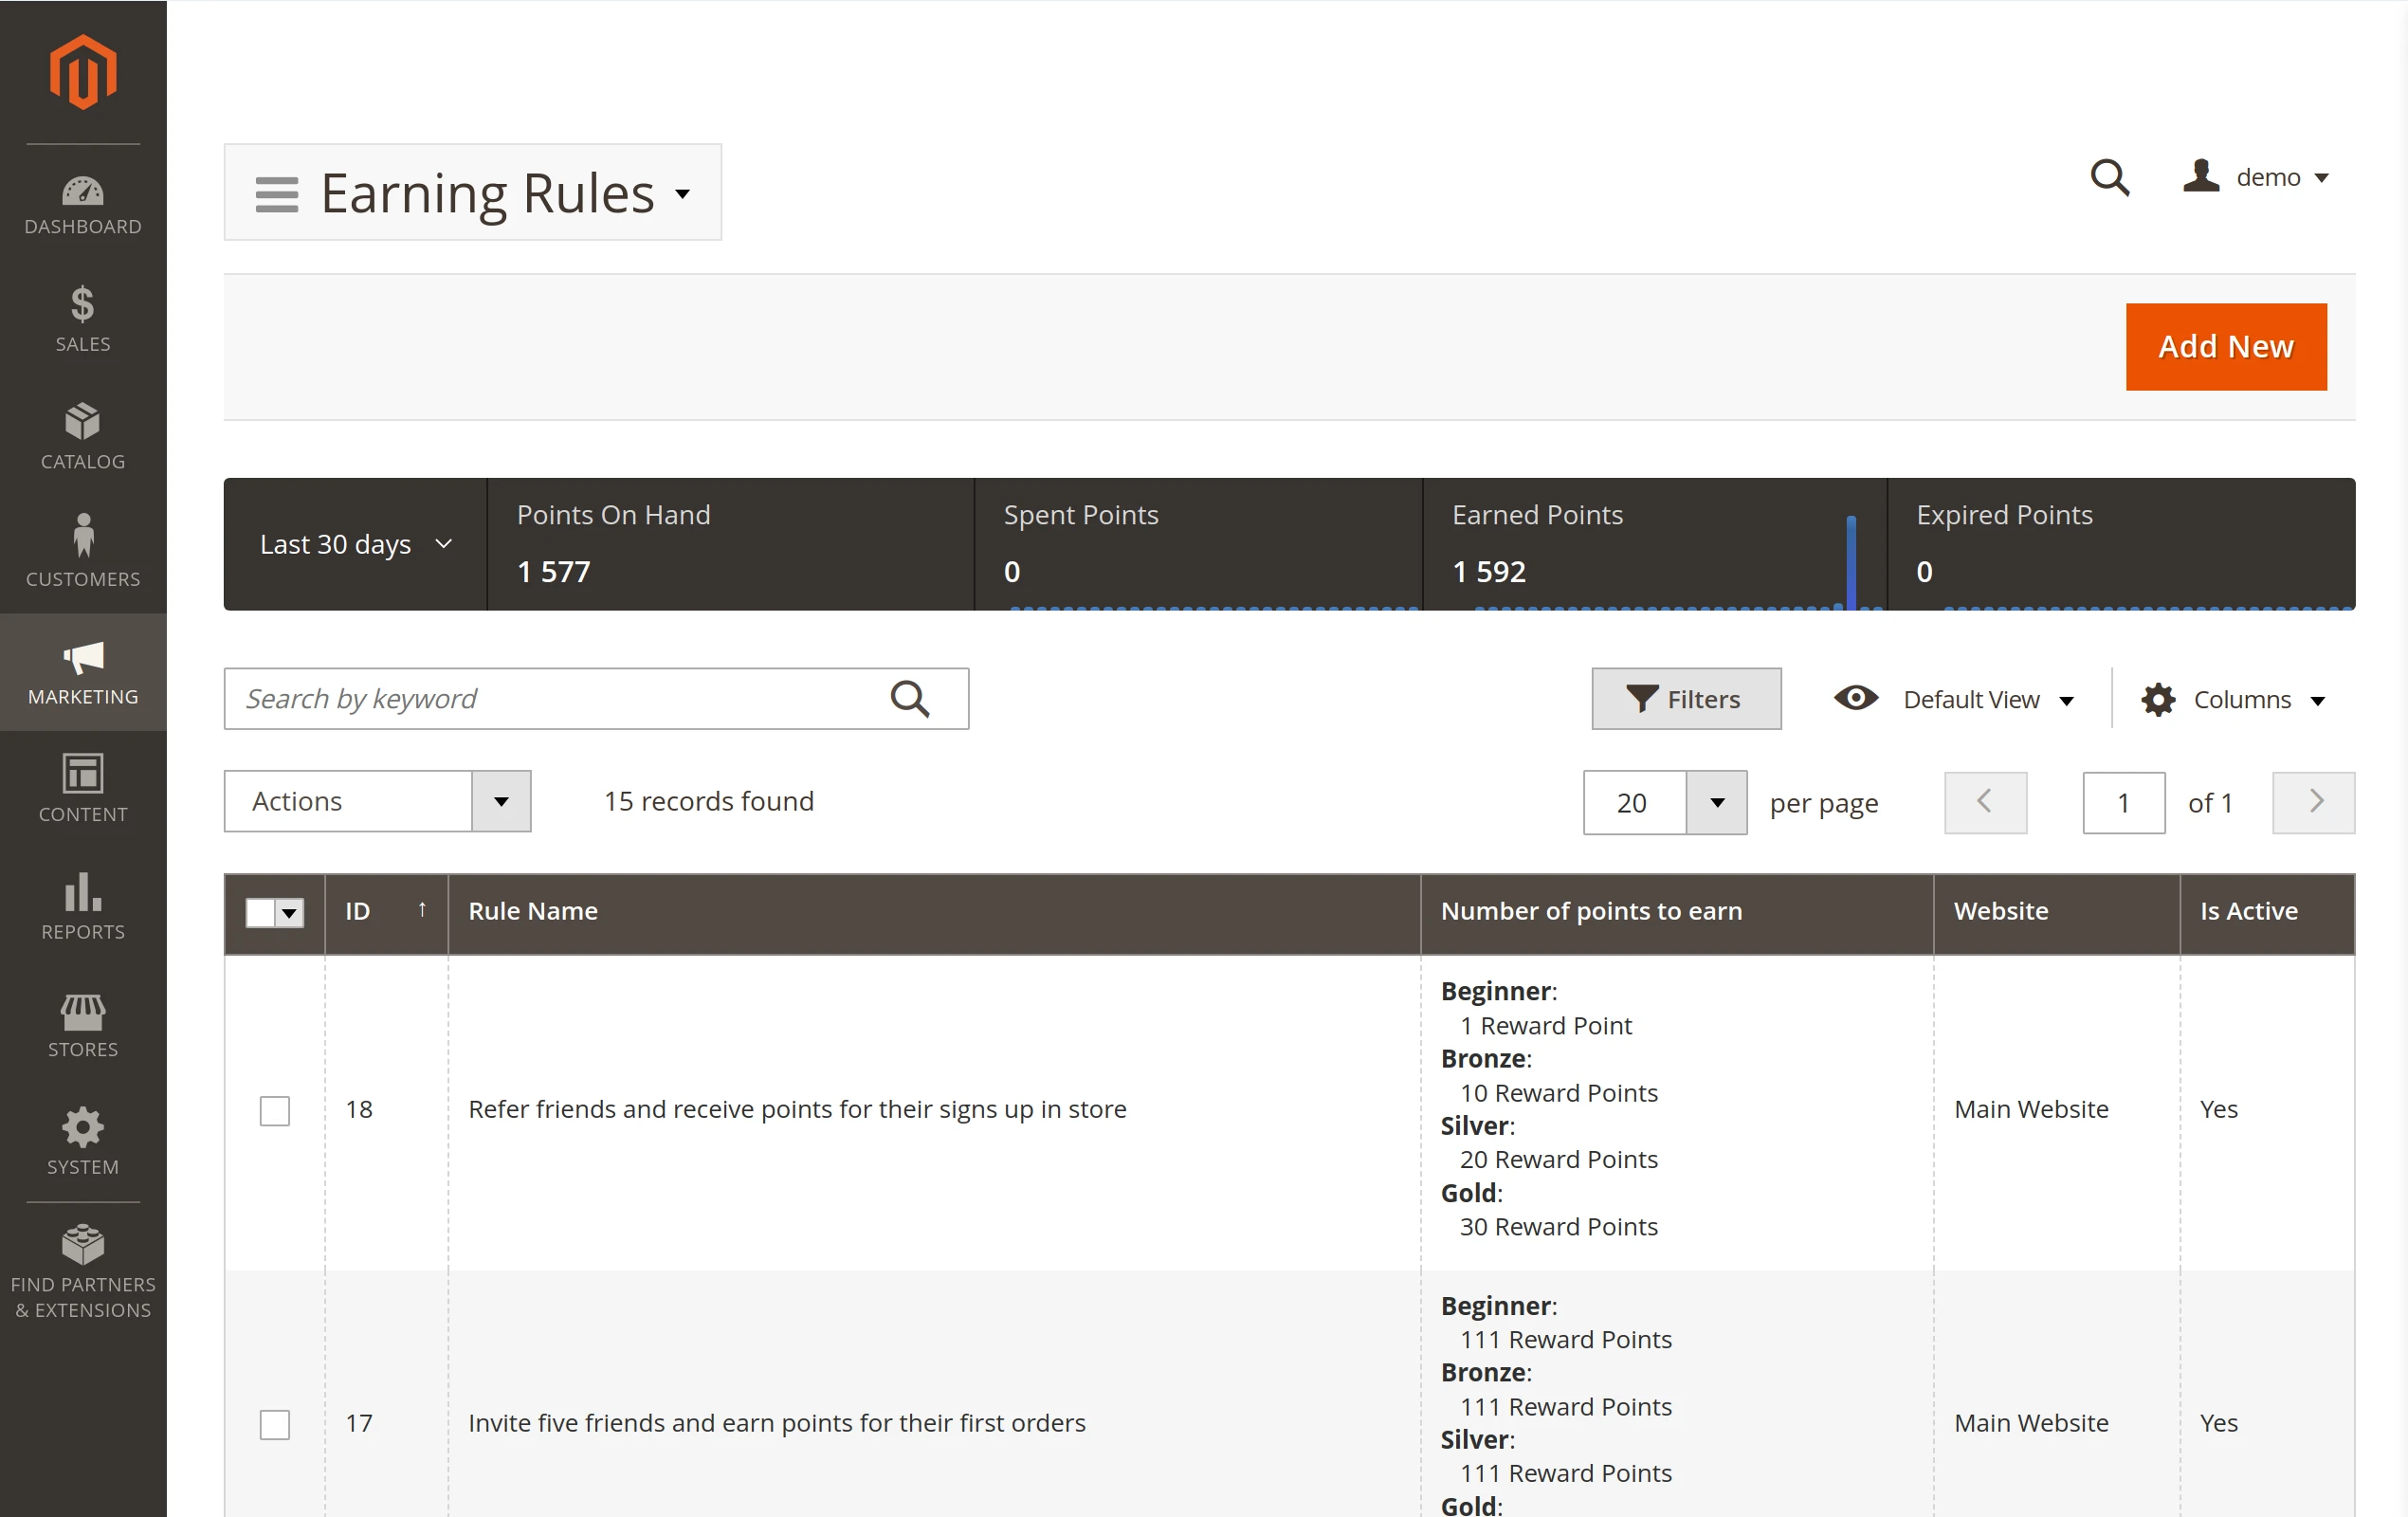Check the row checkbox for rule 18

(275, 1110)
